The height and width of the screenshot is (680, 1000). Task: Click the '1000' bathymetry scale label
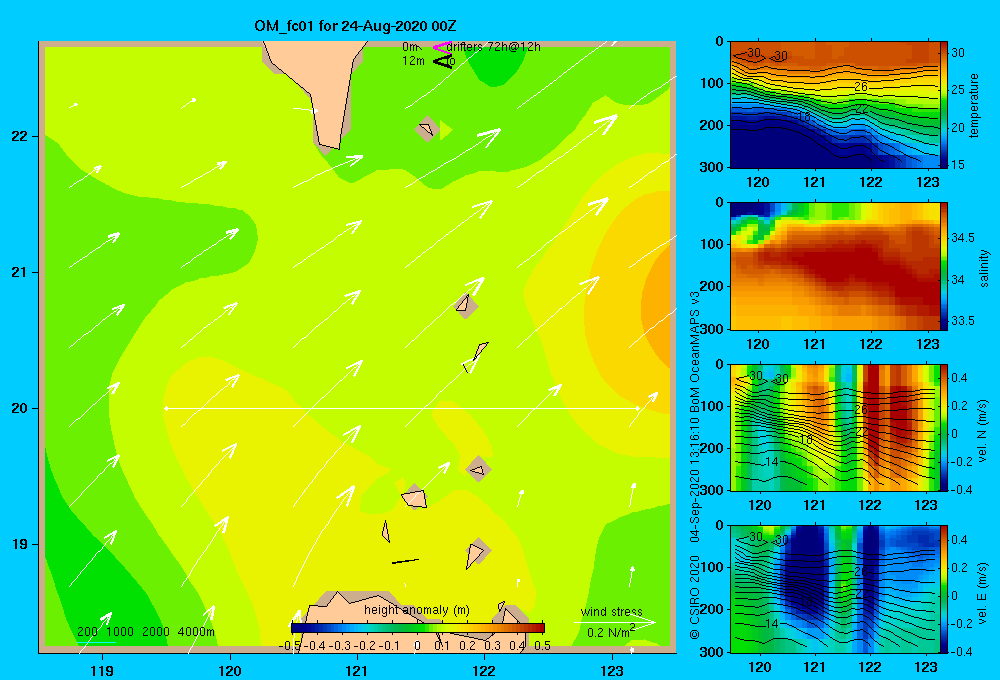120,632
